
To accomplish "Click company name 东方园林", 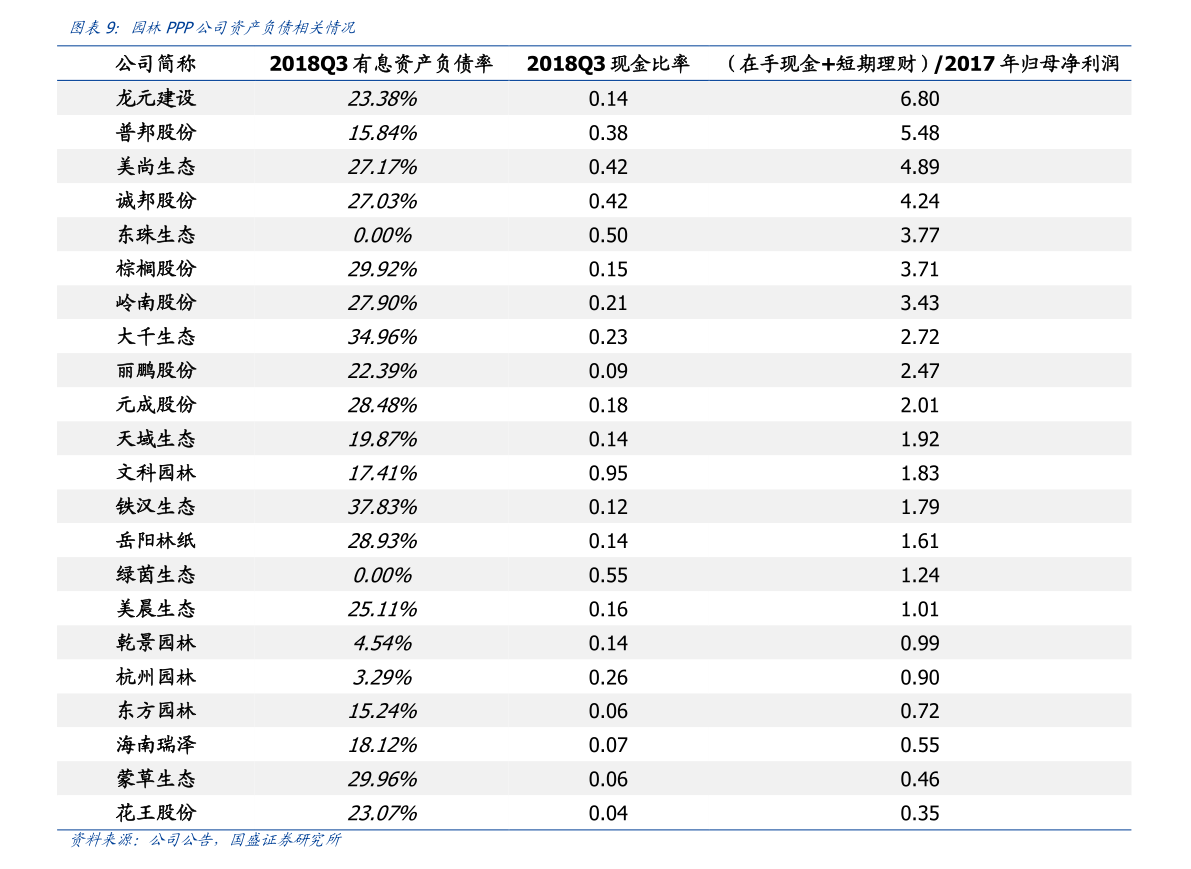I will 156,711.
